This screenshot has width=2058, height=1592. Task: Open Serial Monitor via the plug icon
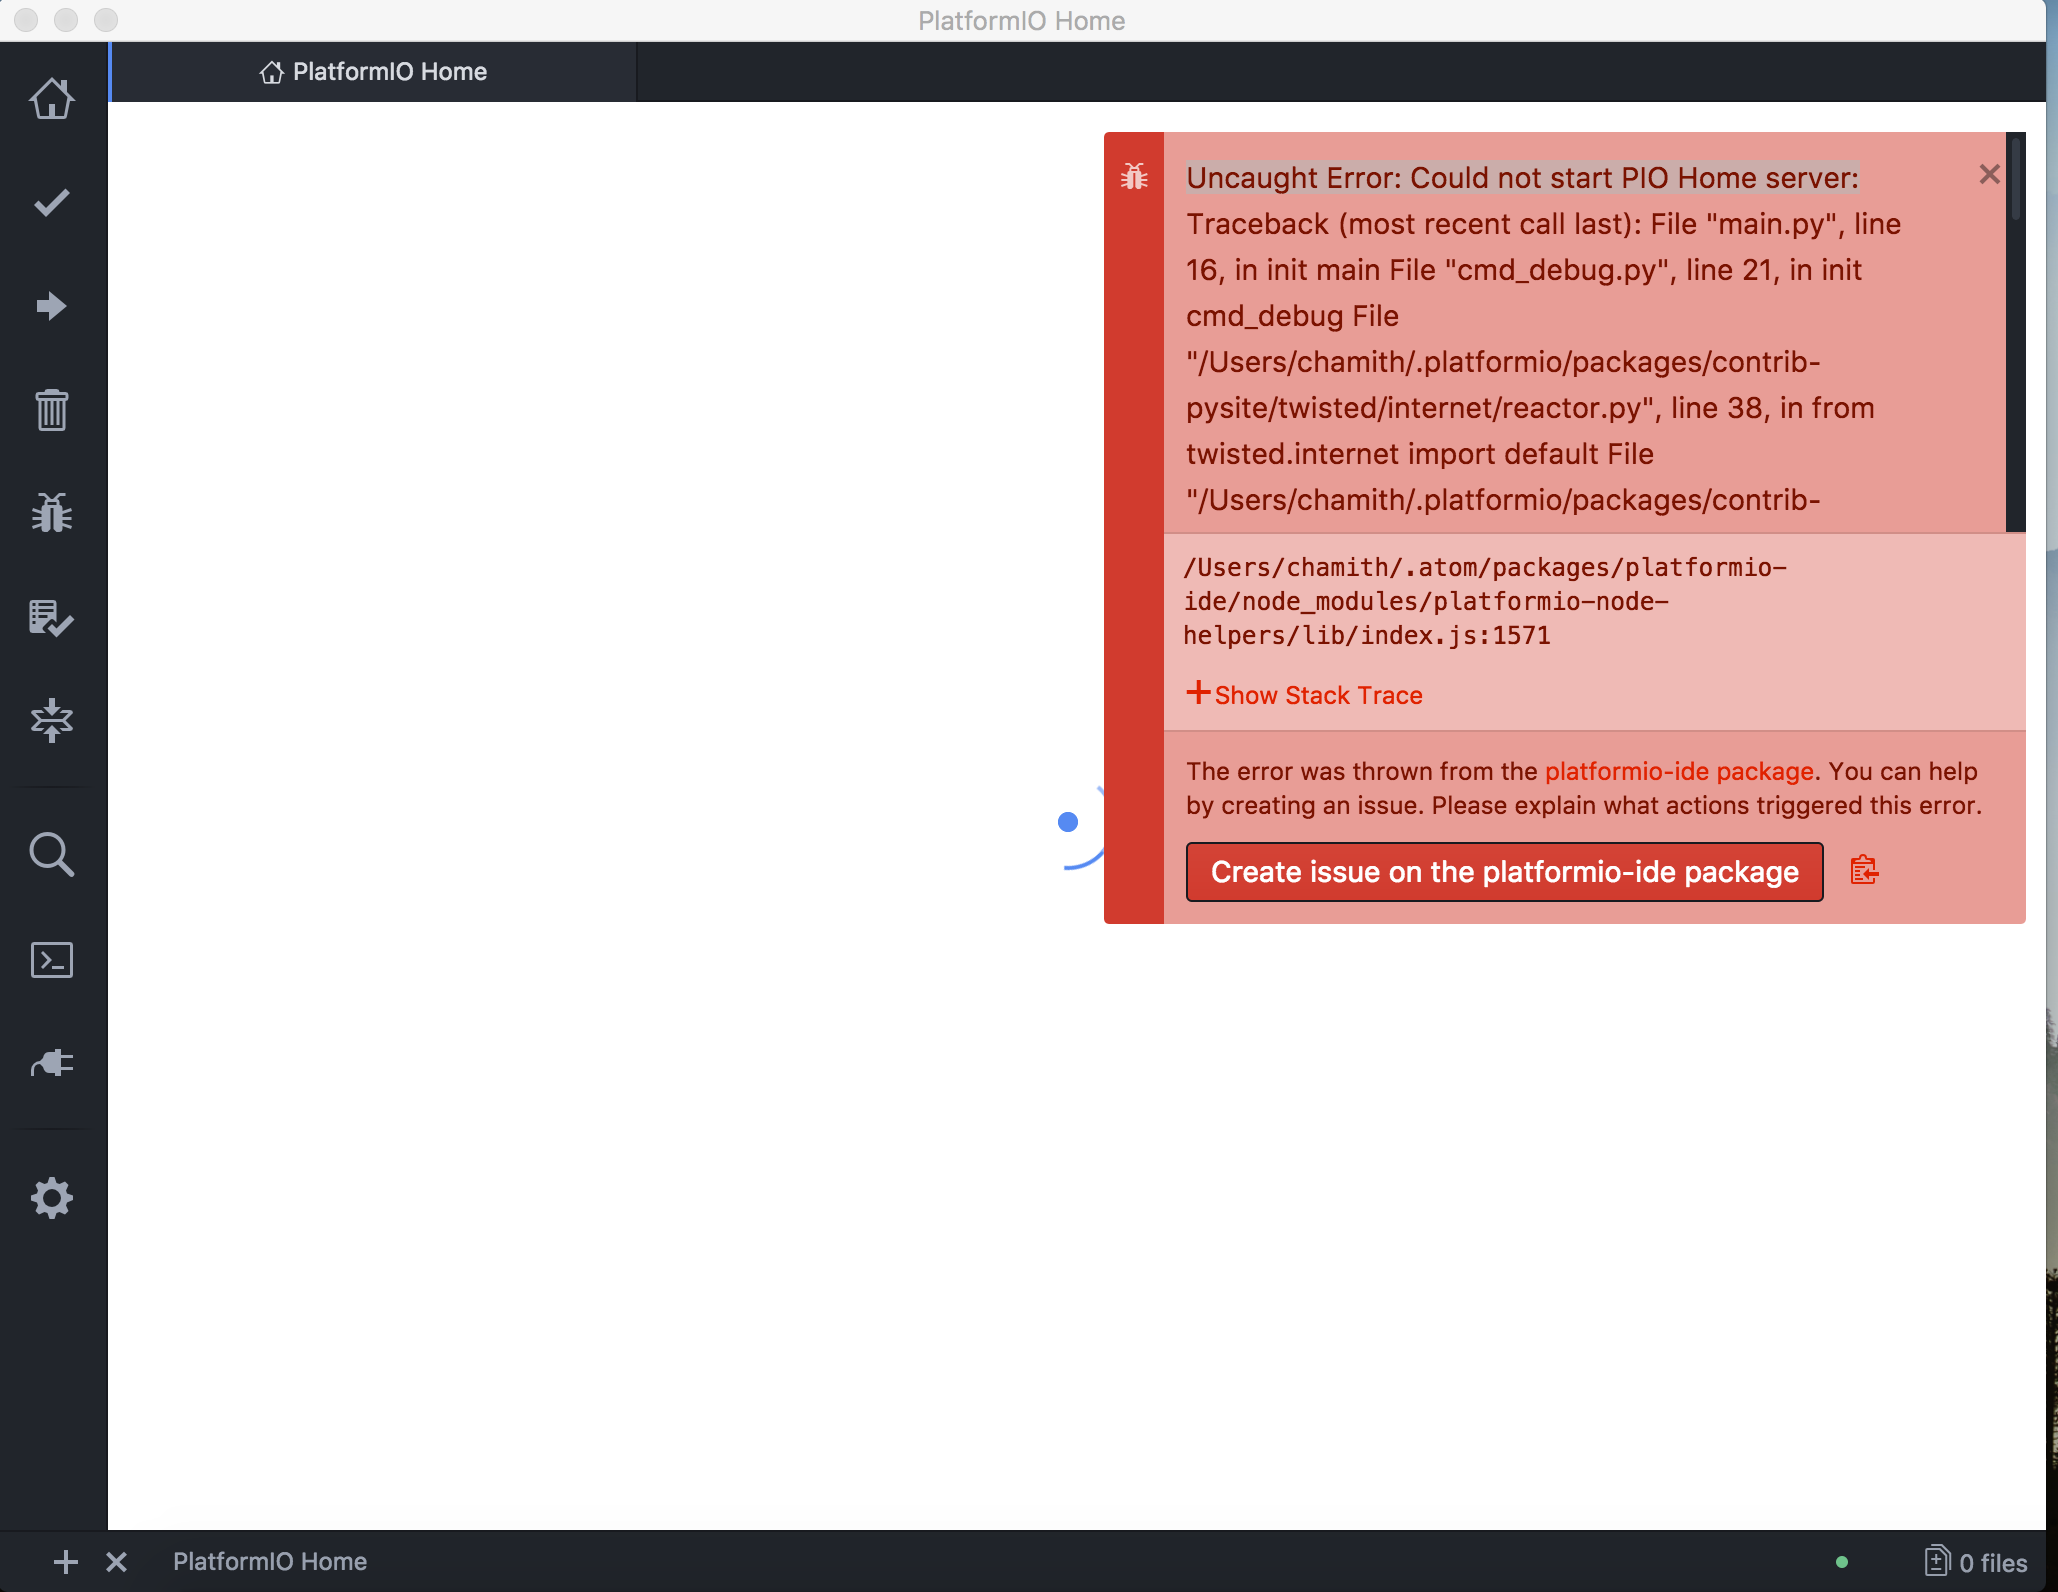(51, 1062)
